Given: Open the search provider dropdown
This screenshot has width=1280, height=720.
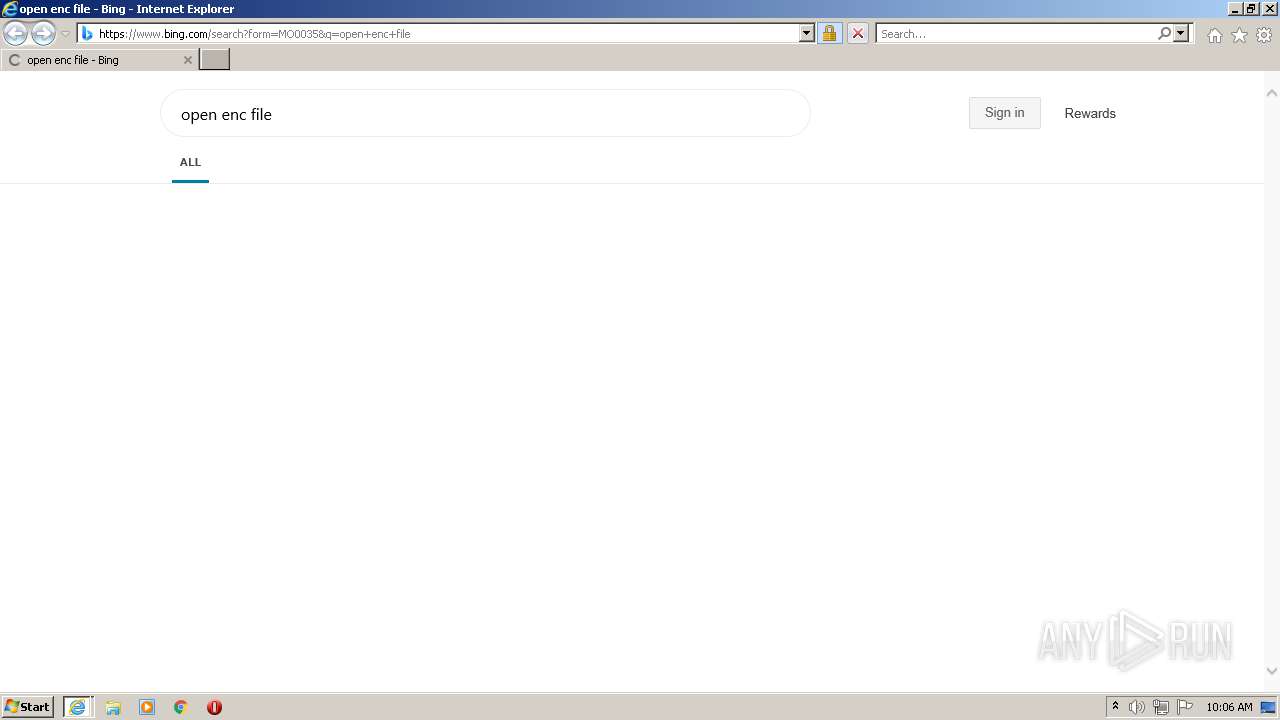Looking at the screenshot, I should 1181,34.
